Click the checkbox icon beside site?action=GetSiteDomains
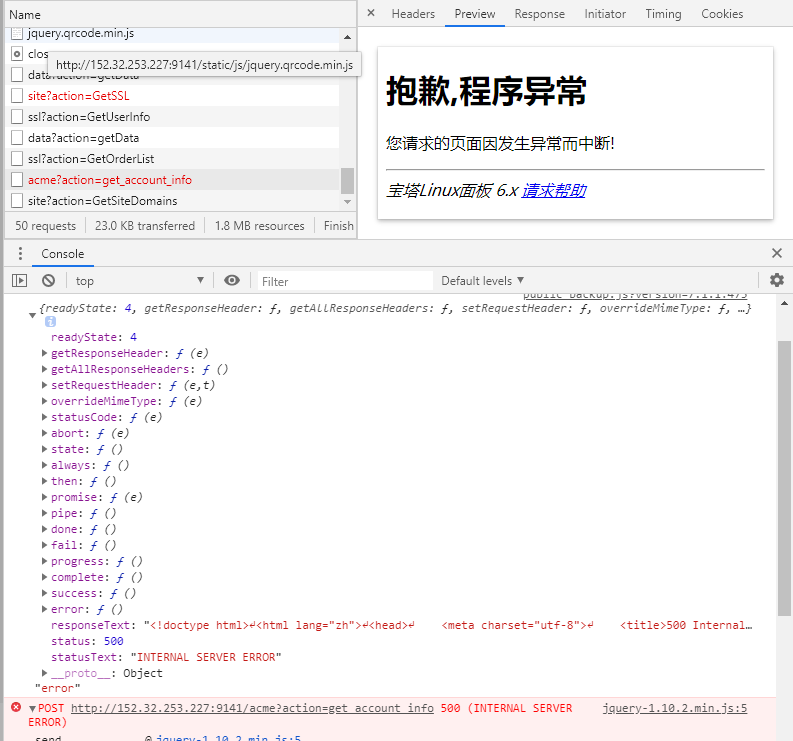This screenshot has width=793, height=741. [x=17, y=201]
